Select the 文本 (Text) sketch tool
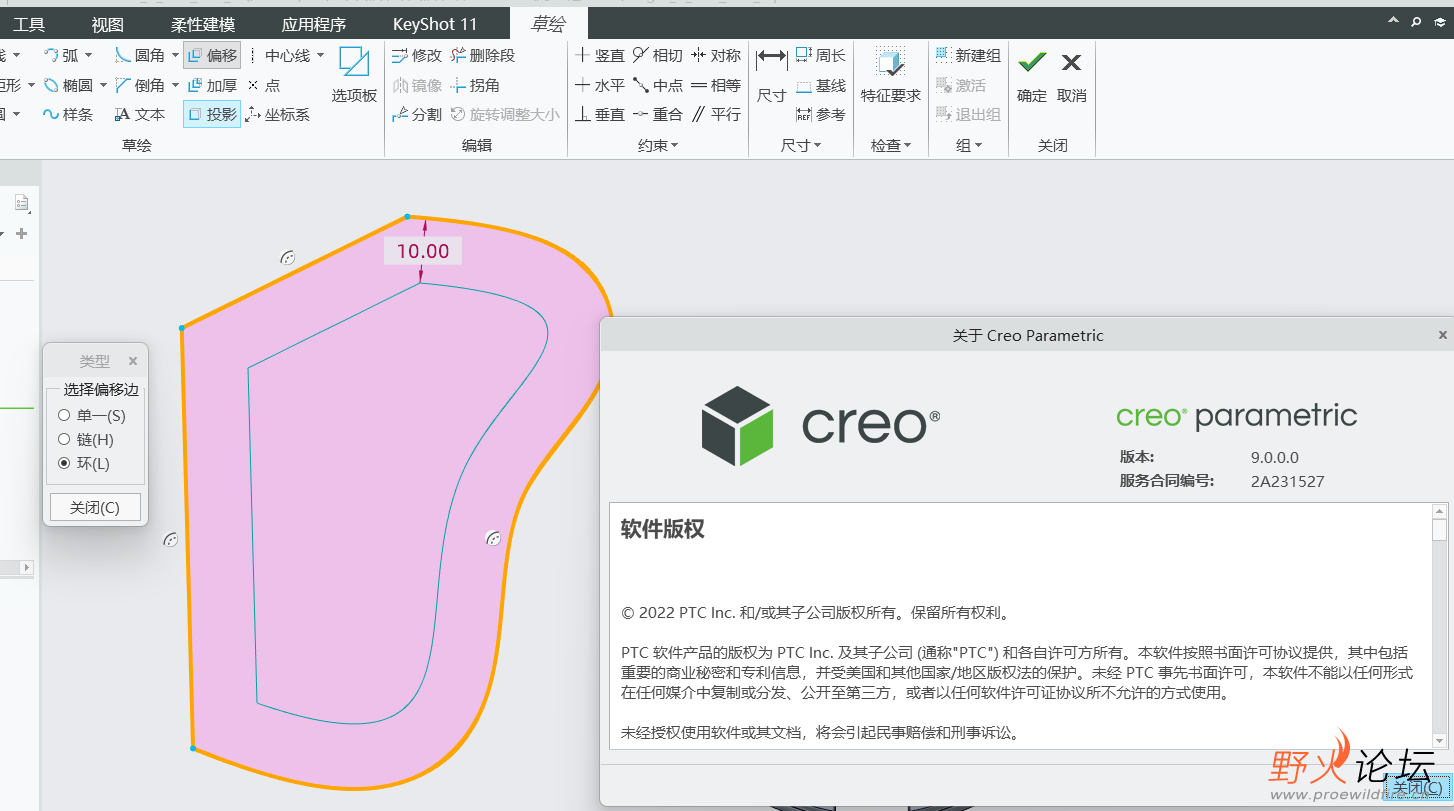 pyautogui.click(x=140, y=115)
